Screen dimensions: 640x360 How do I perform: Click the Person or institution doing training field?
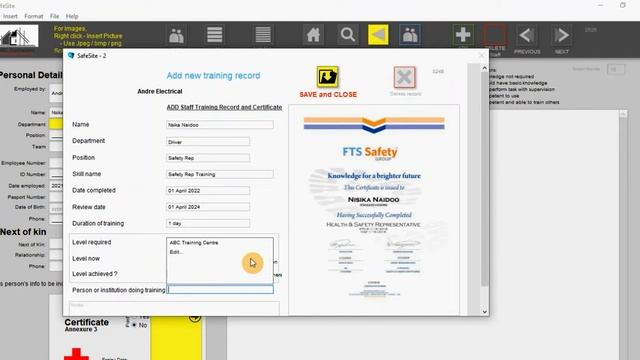click(220, 289)
